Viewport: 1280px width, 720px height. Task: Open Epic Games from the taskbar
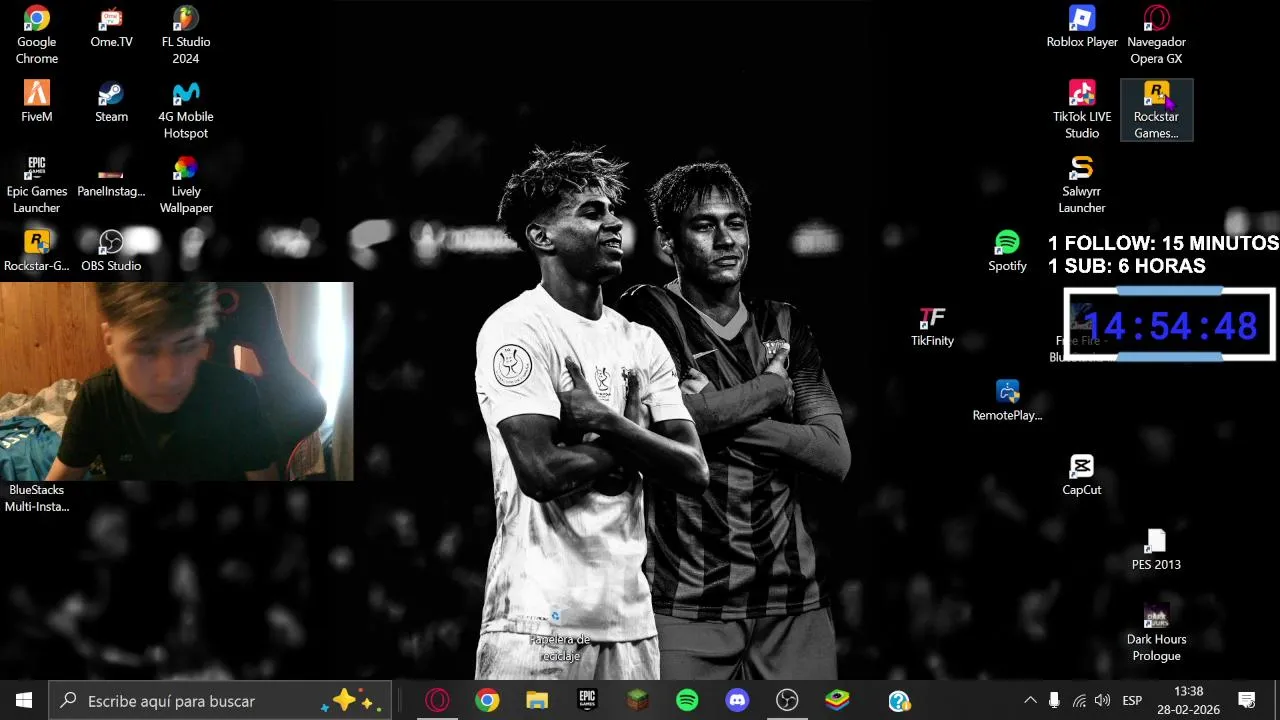pos(587,701)
